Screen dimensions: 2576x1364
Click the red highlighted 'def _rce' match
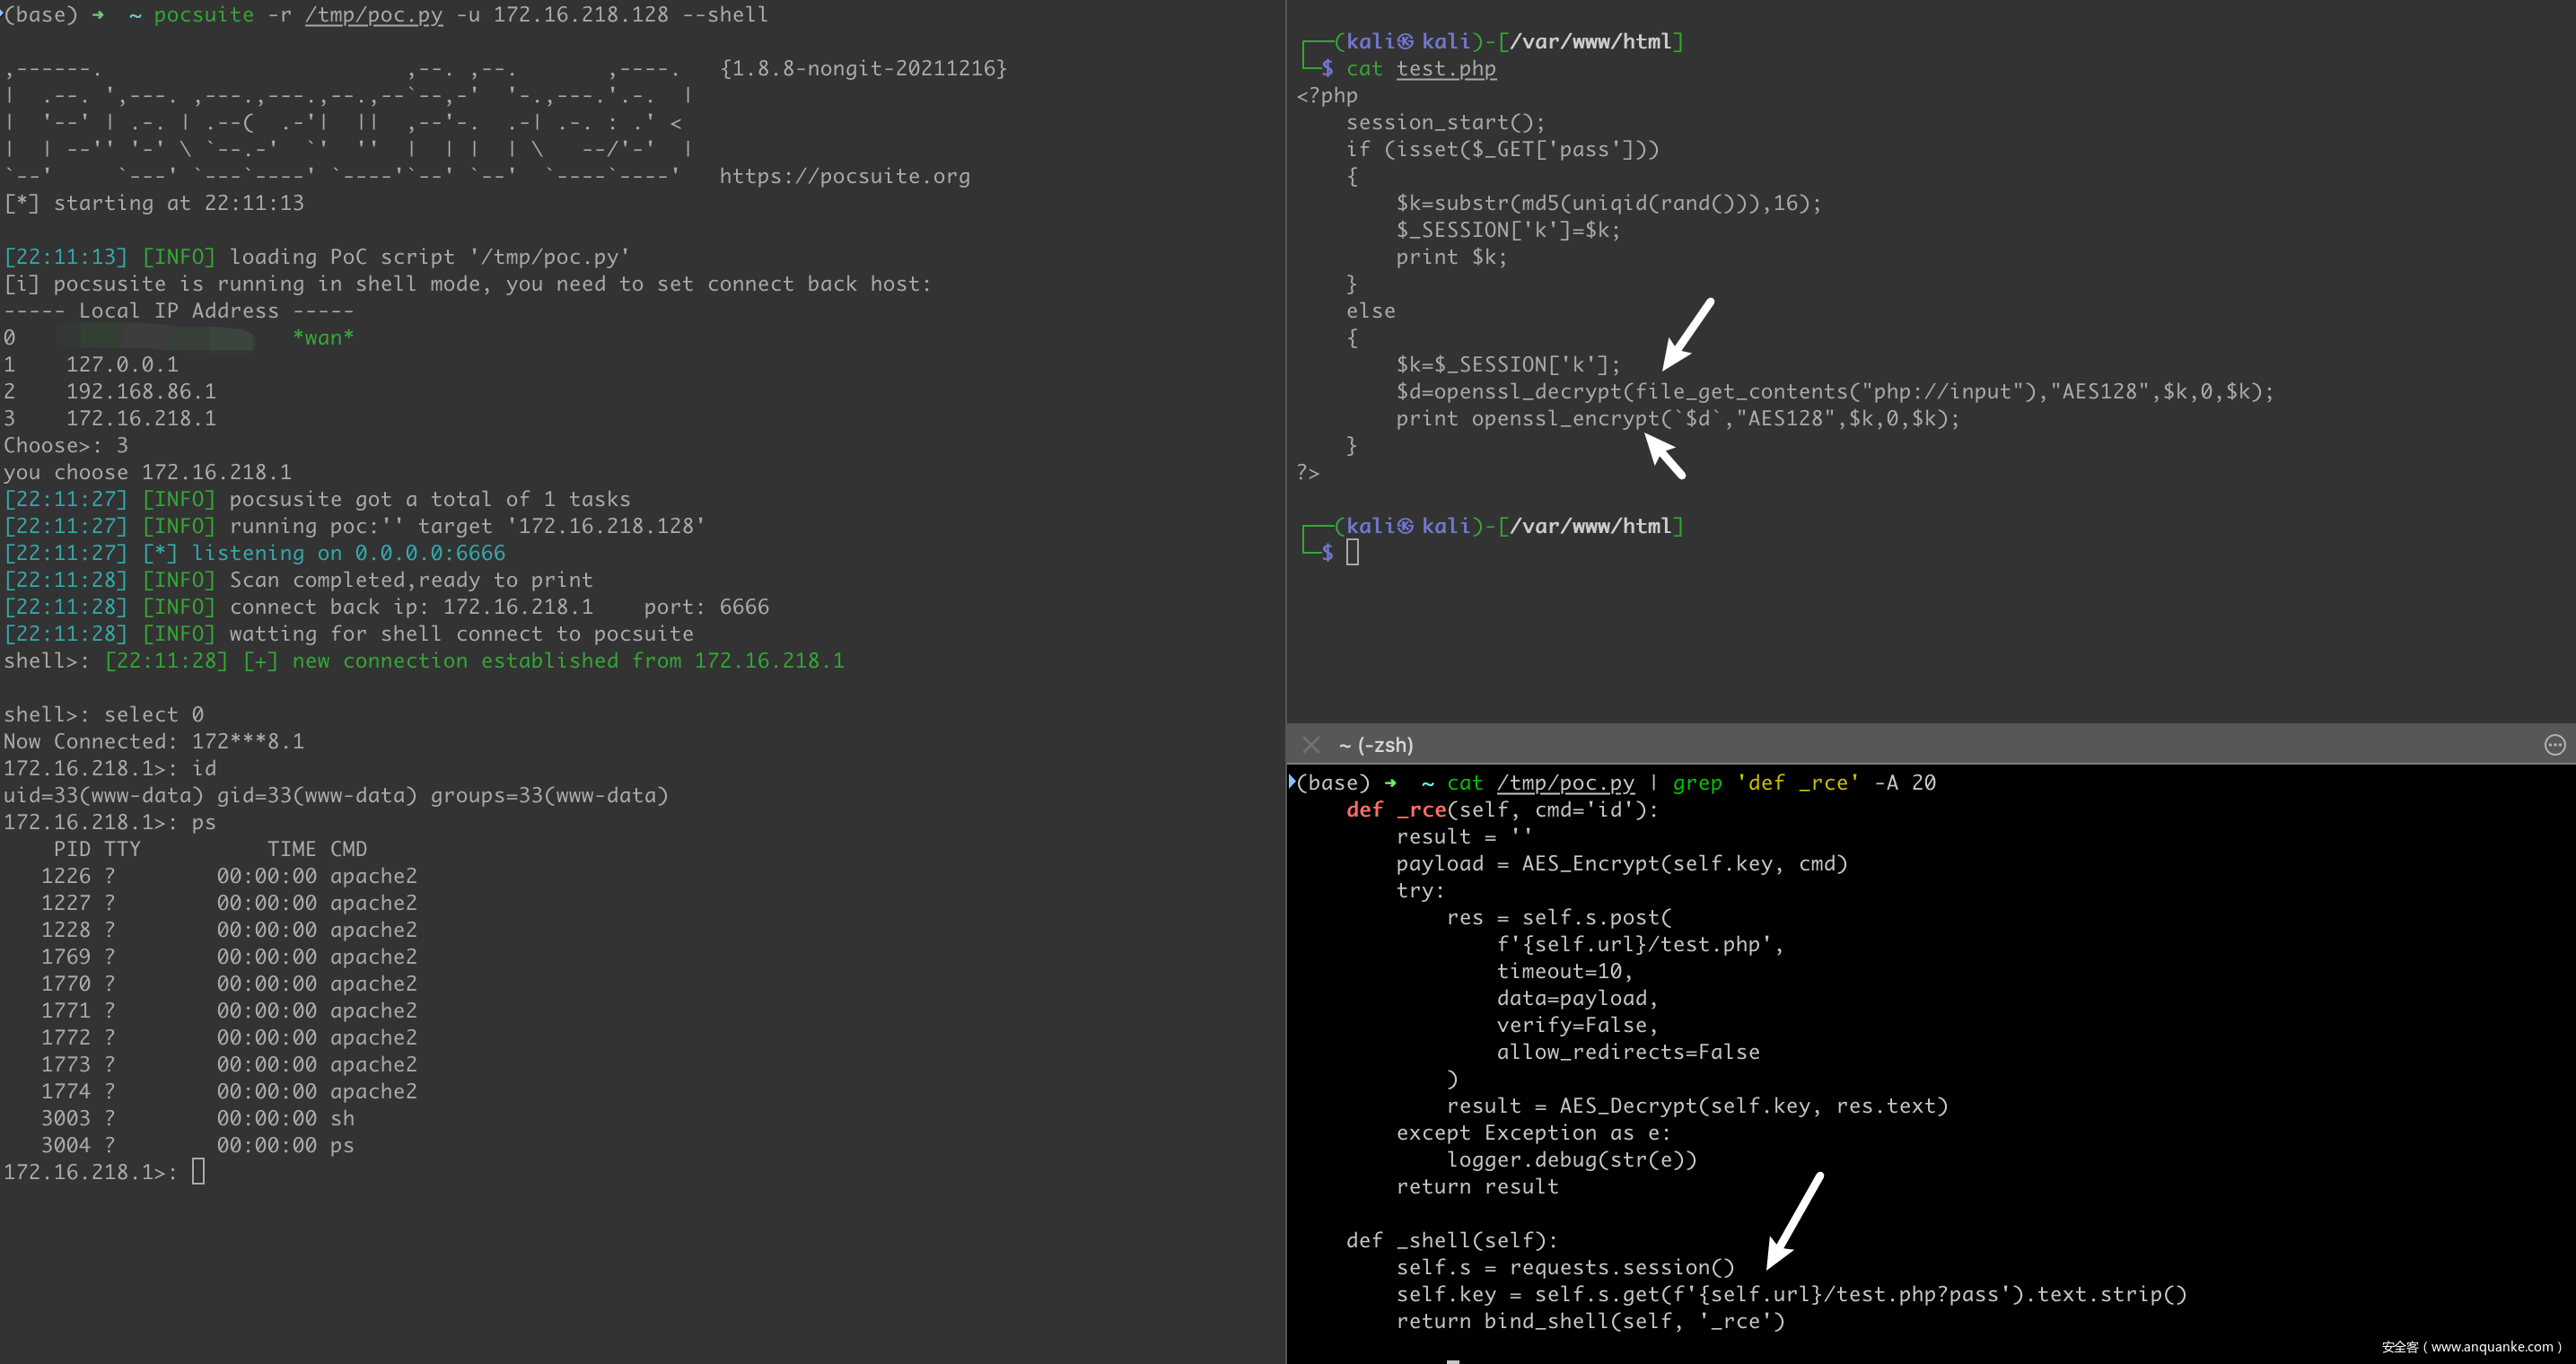(x=1395, y=810)
